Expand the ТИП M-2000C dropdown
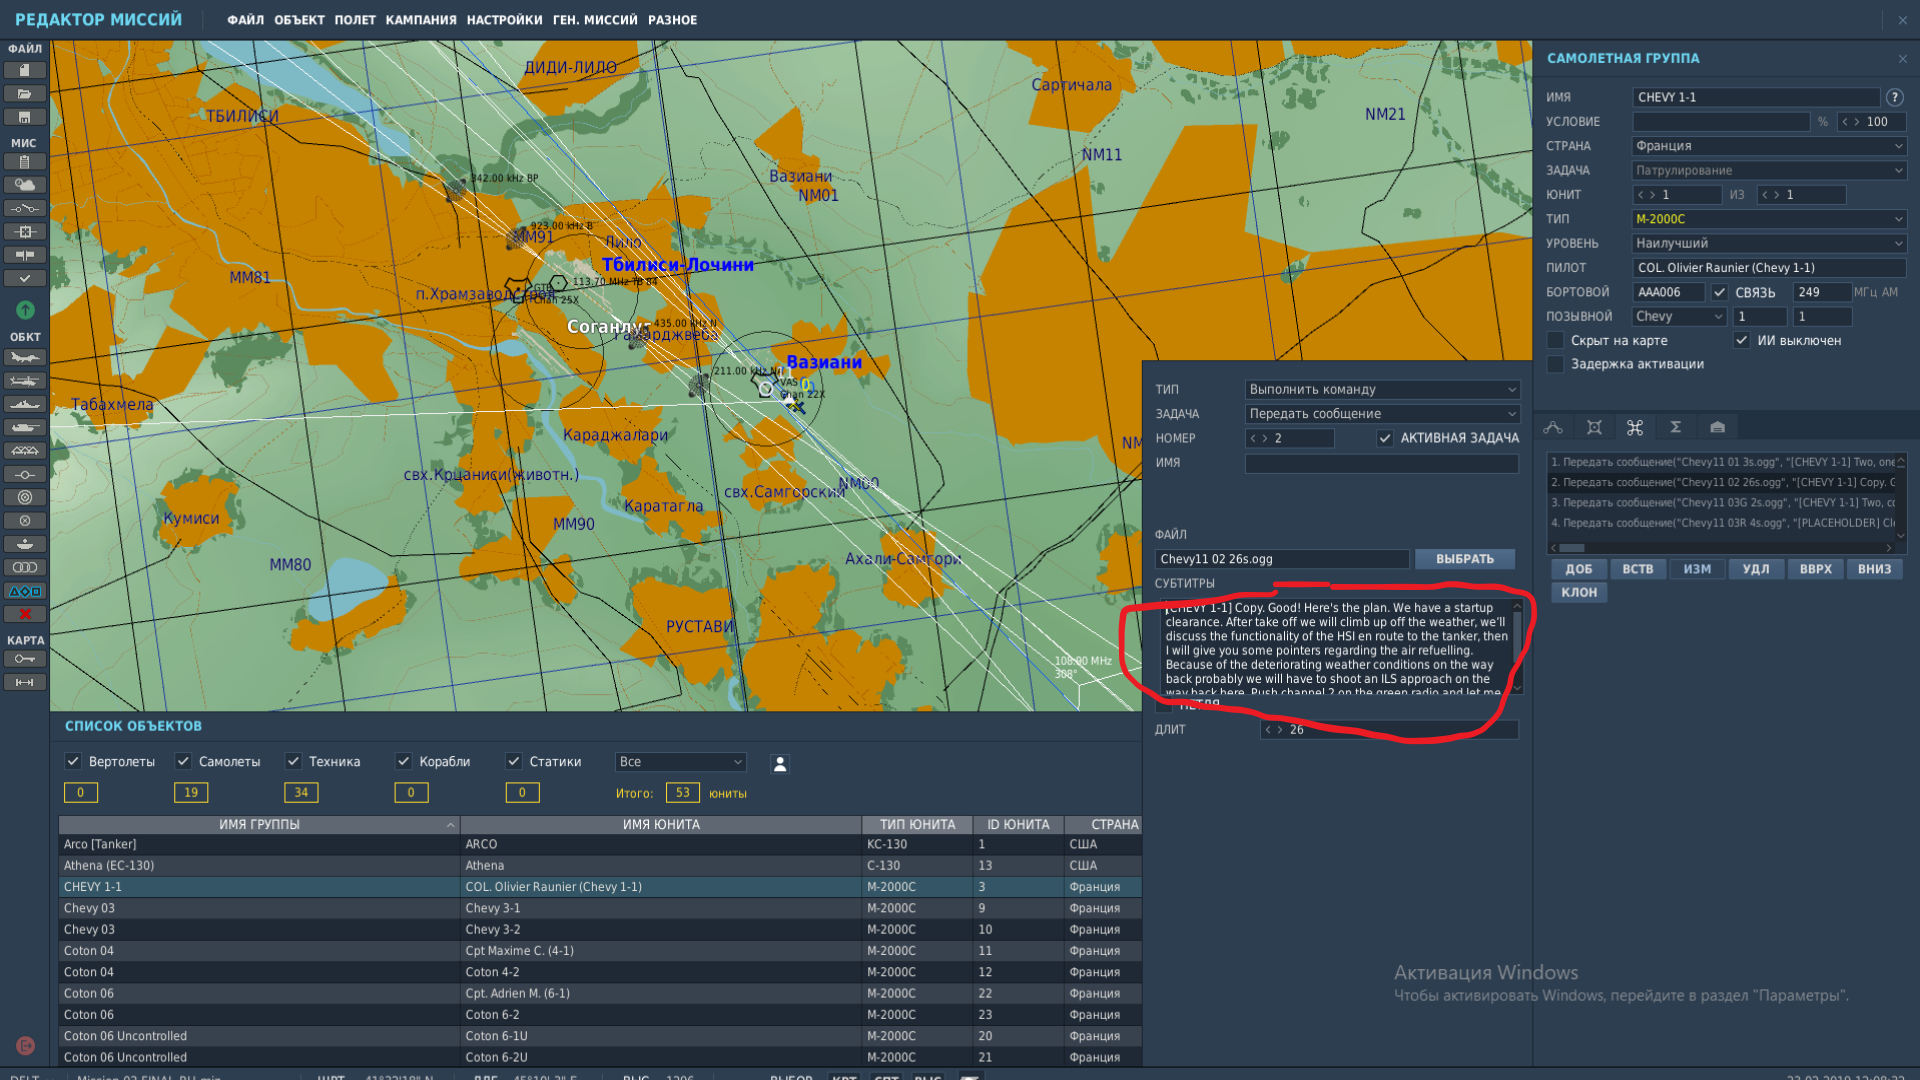 click(1769, 219)
